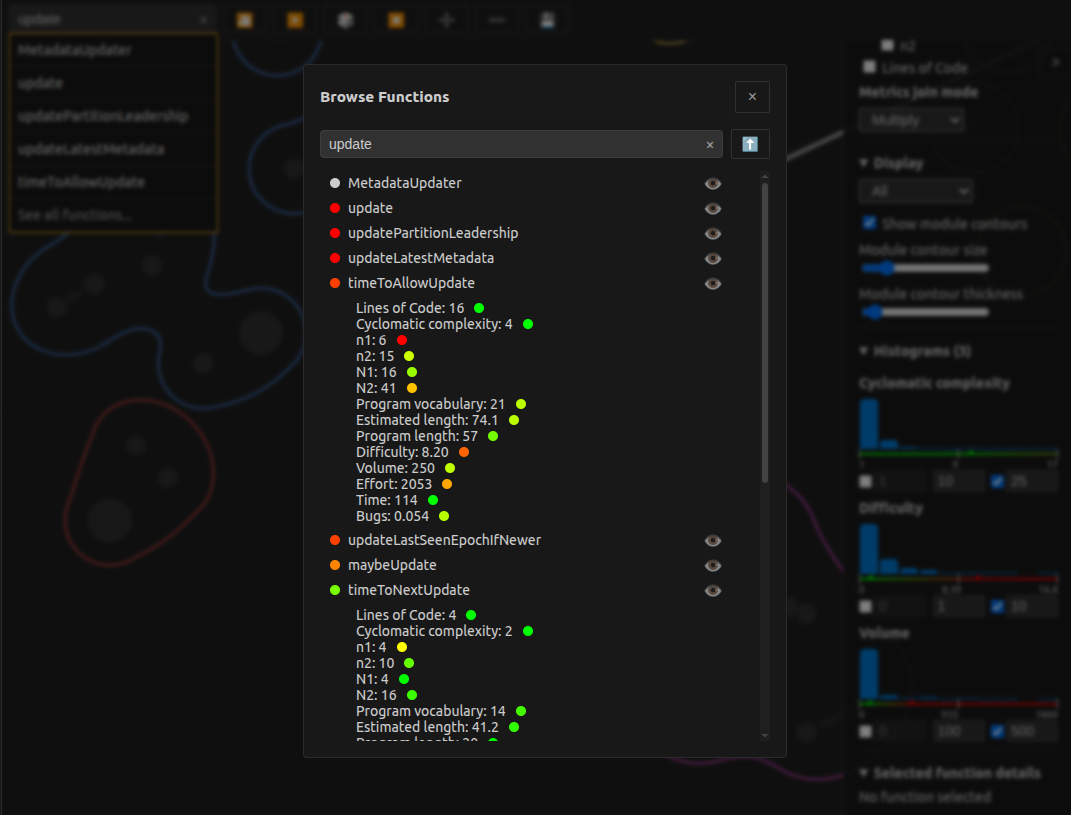Select 'timeToAllowUpdate' in the background suggestion list

click(113, 182)
